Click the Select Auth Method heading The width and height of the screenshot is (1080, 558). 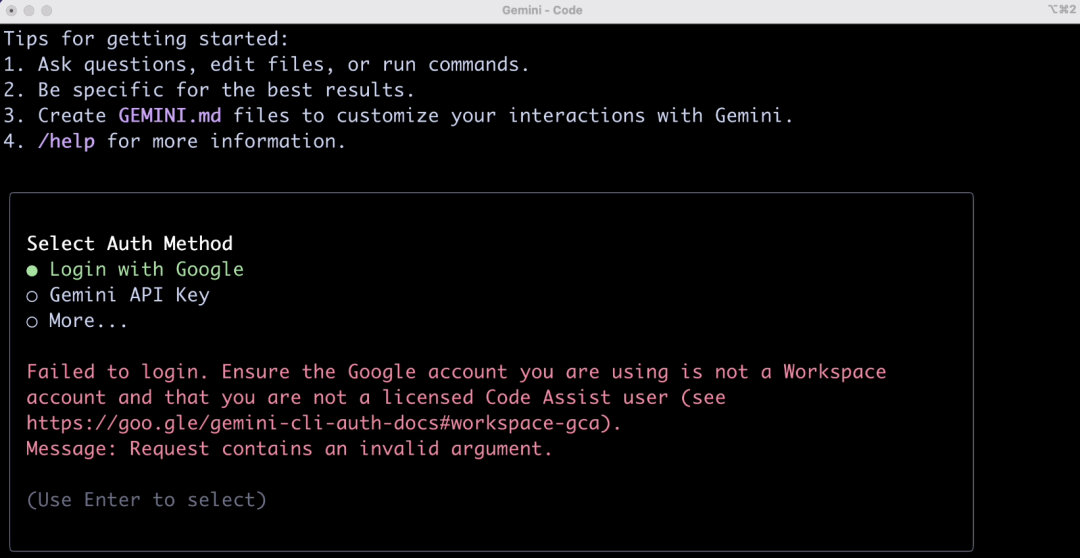click(x=129, y=243)
